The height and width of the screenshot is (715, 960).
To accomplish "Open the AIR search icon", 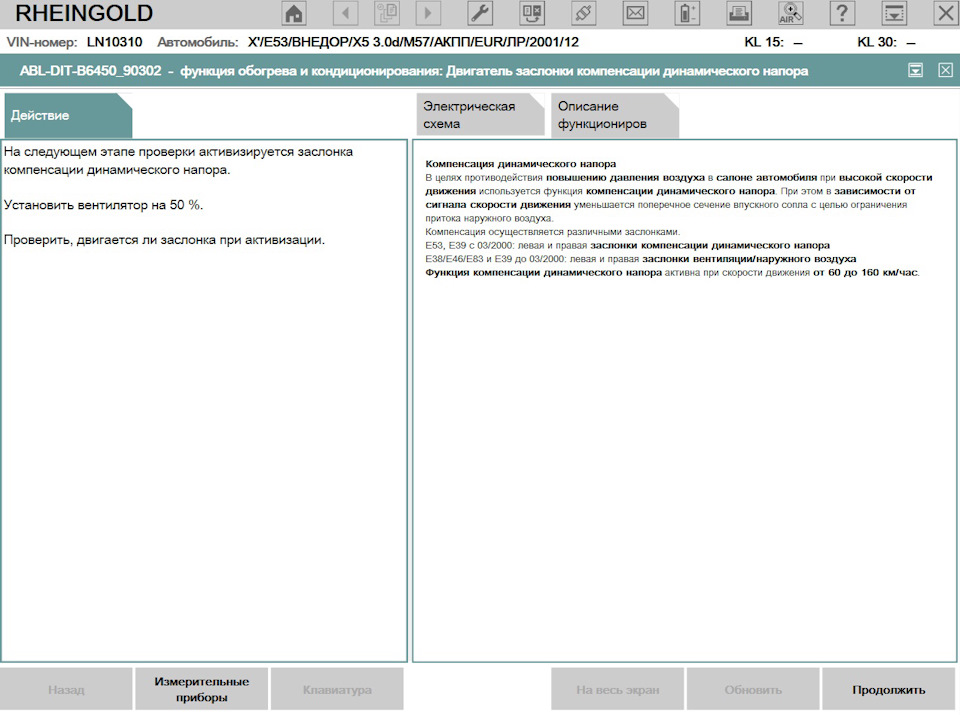I will pyautogui.click(x=790, y=13).
